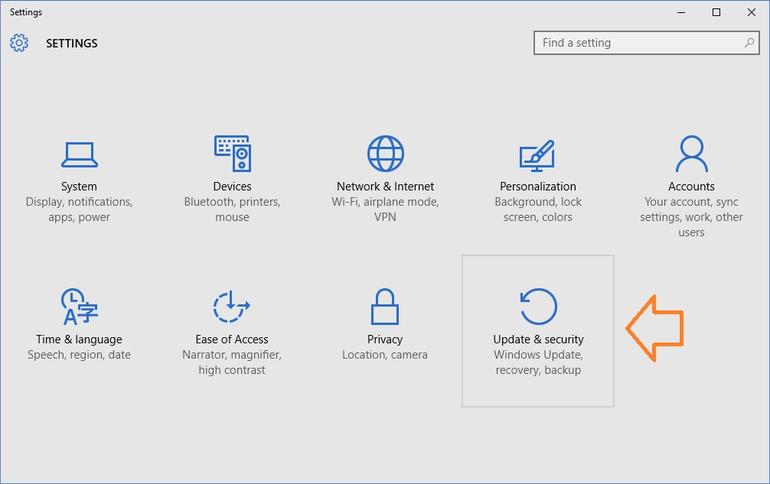Click the Accounts person icon
770x484 pixels.
click(691, 154)
